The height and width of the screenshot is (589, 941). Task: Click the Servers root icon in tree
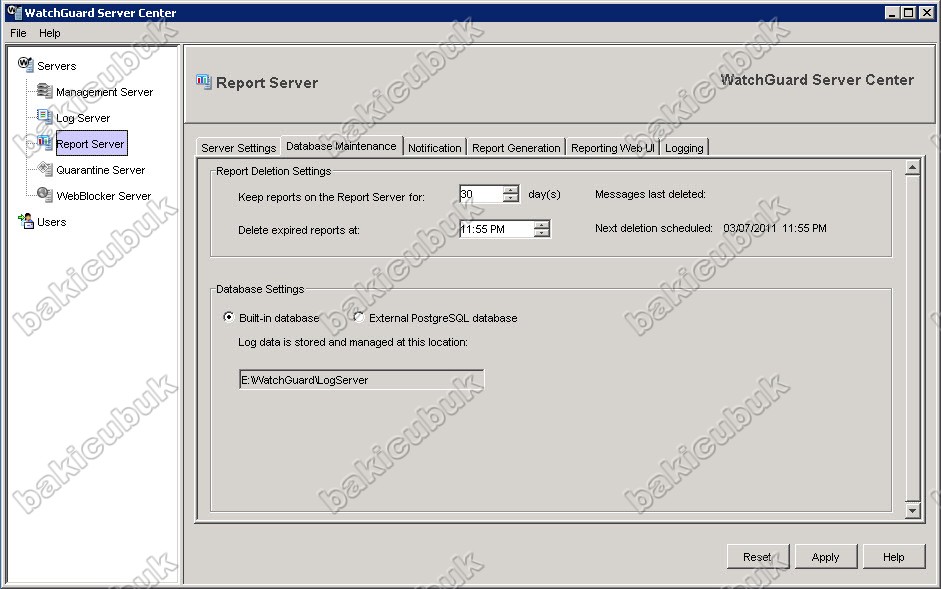pos(26,64)
